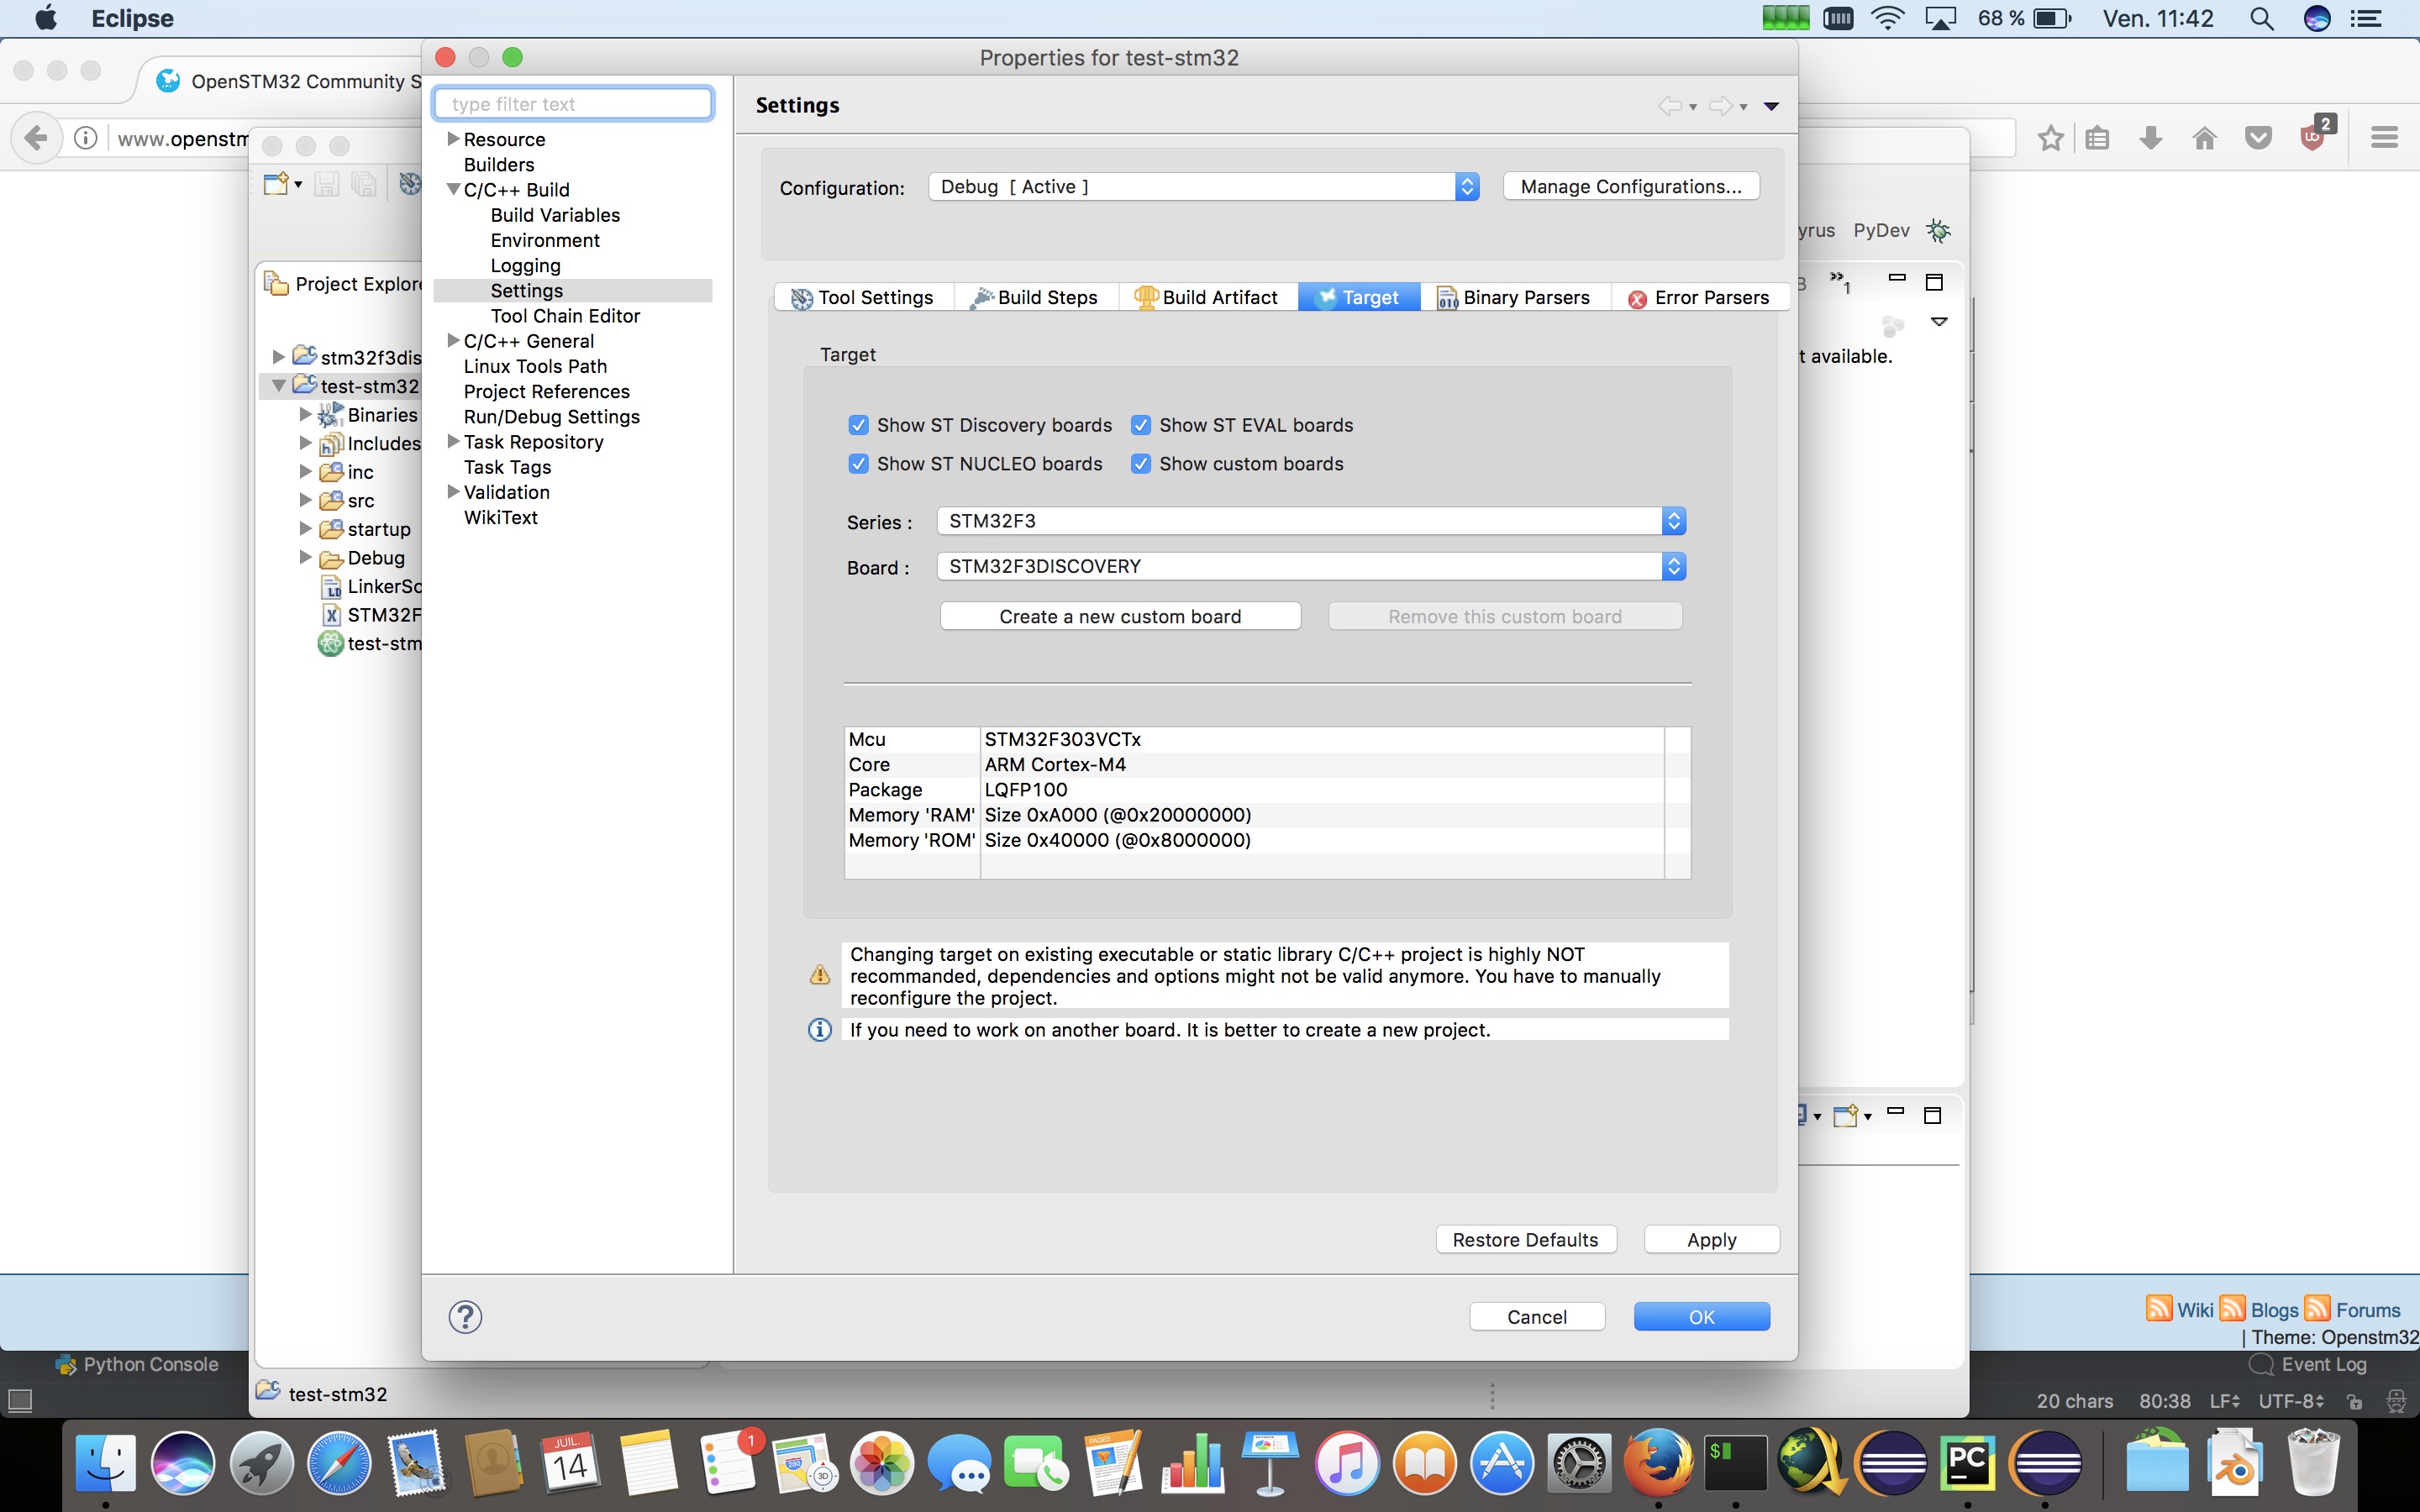Click the PyDev debug bug icon
2420x1512 pixels.
pos(1938,231)
